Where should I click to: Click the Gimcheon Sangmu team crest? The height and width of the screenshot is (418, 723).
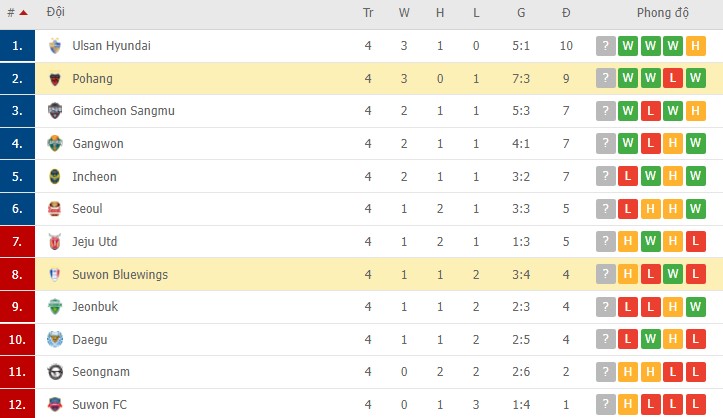[x=55, y=111]
